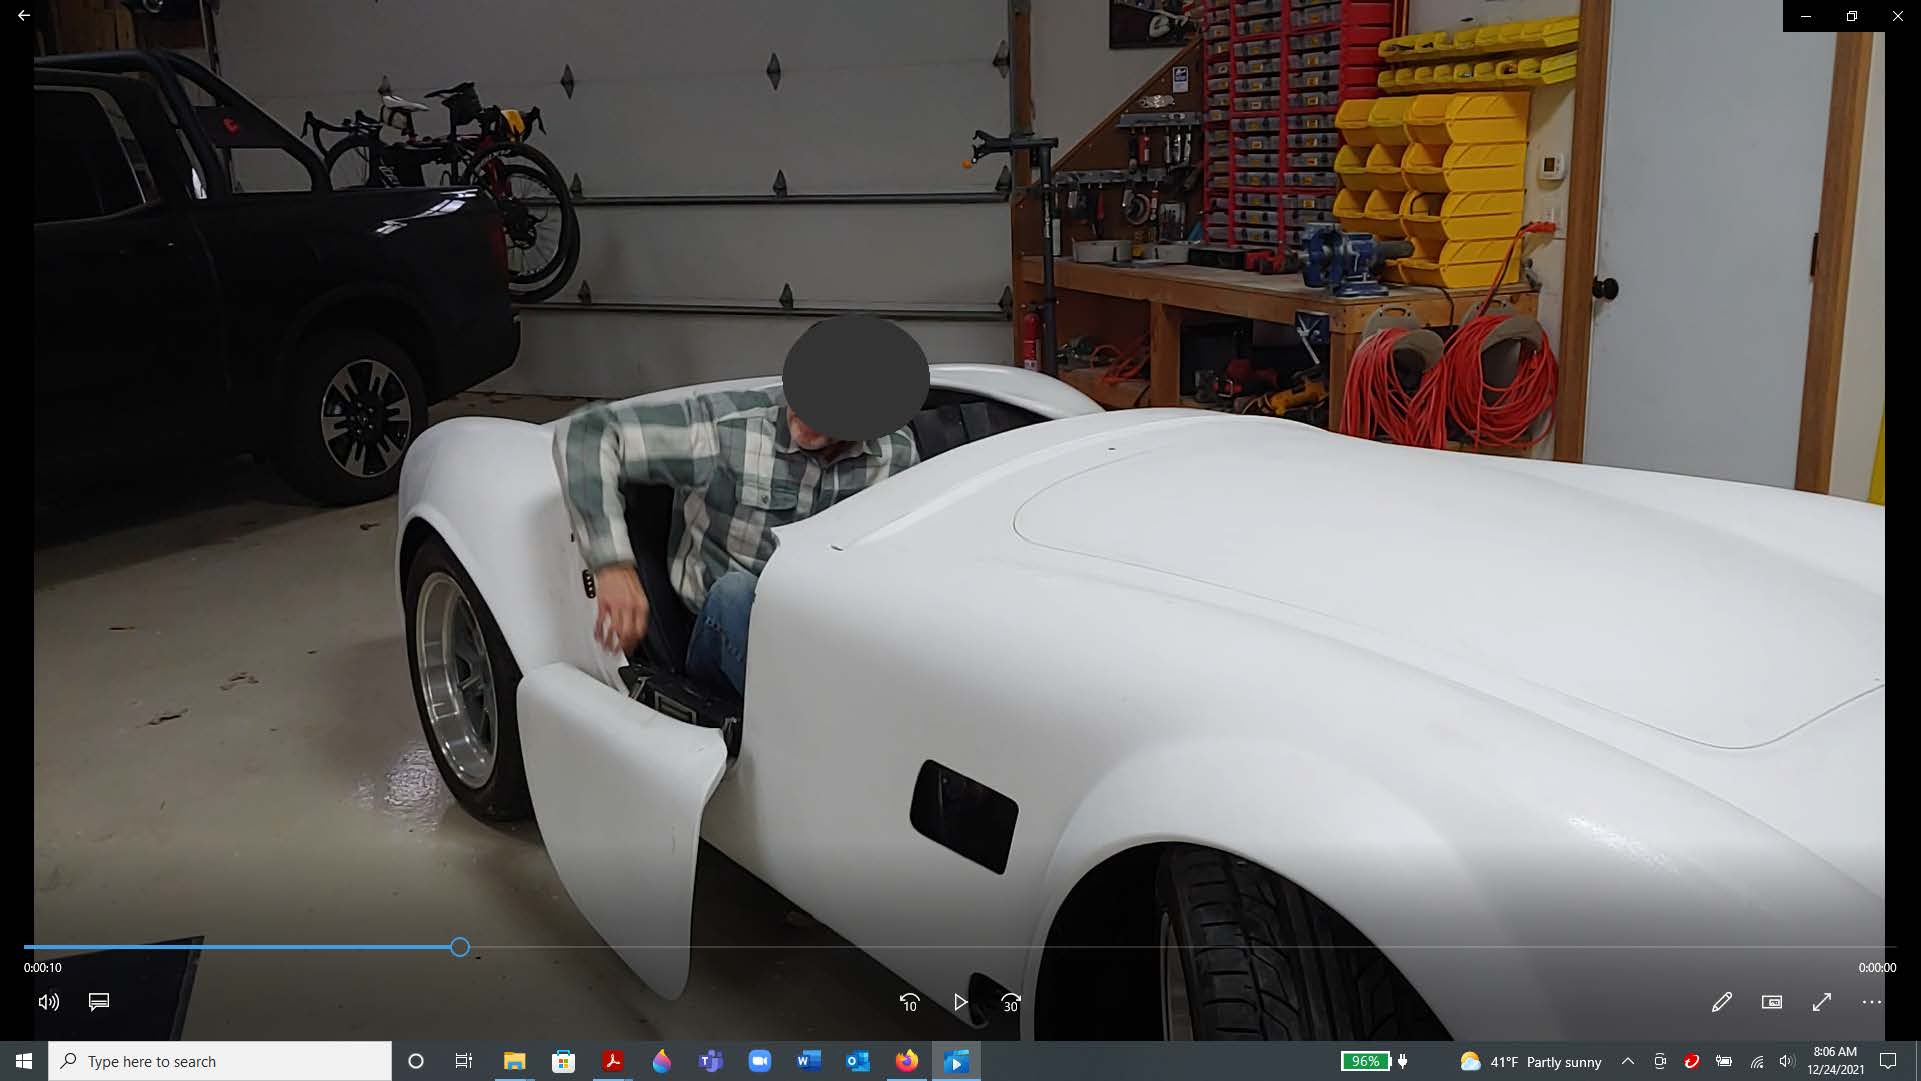Switch to mini view mode
The width and height of the screenshot is (1921, 1081).
[1772, 1002]
